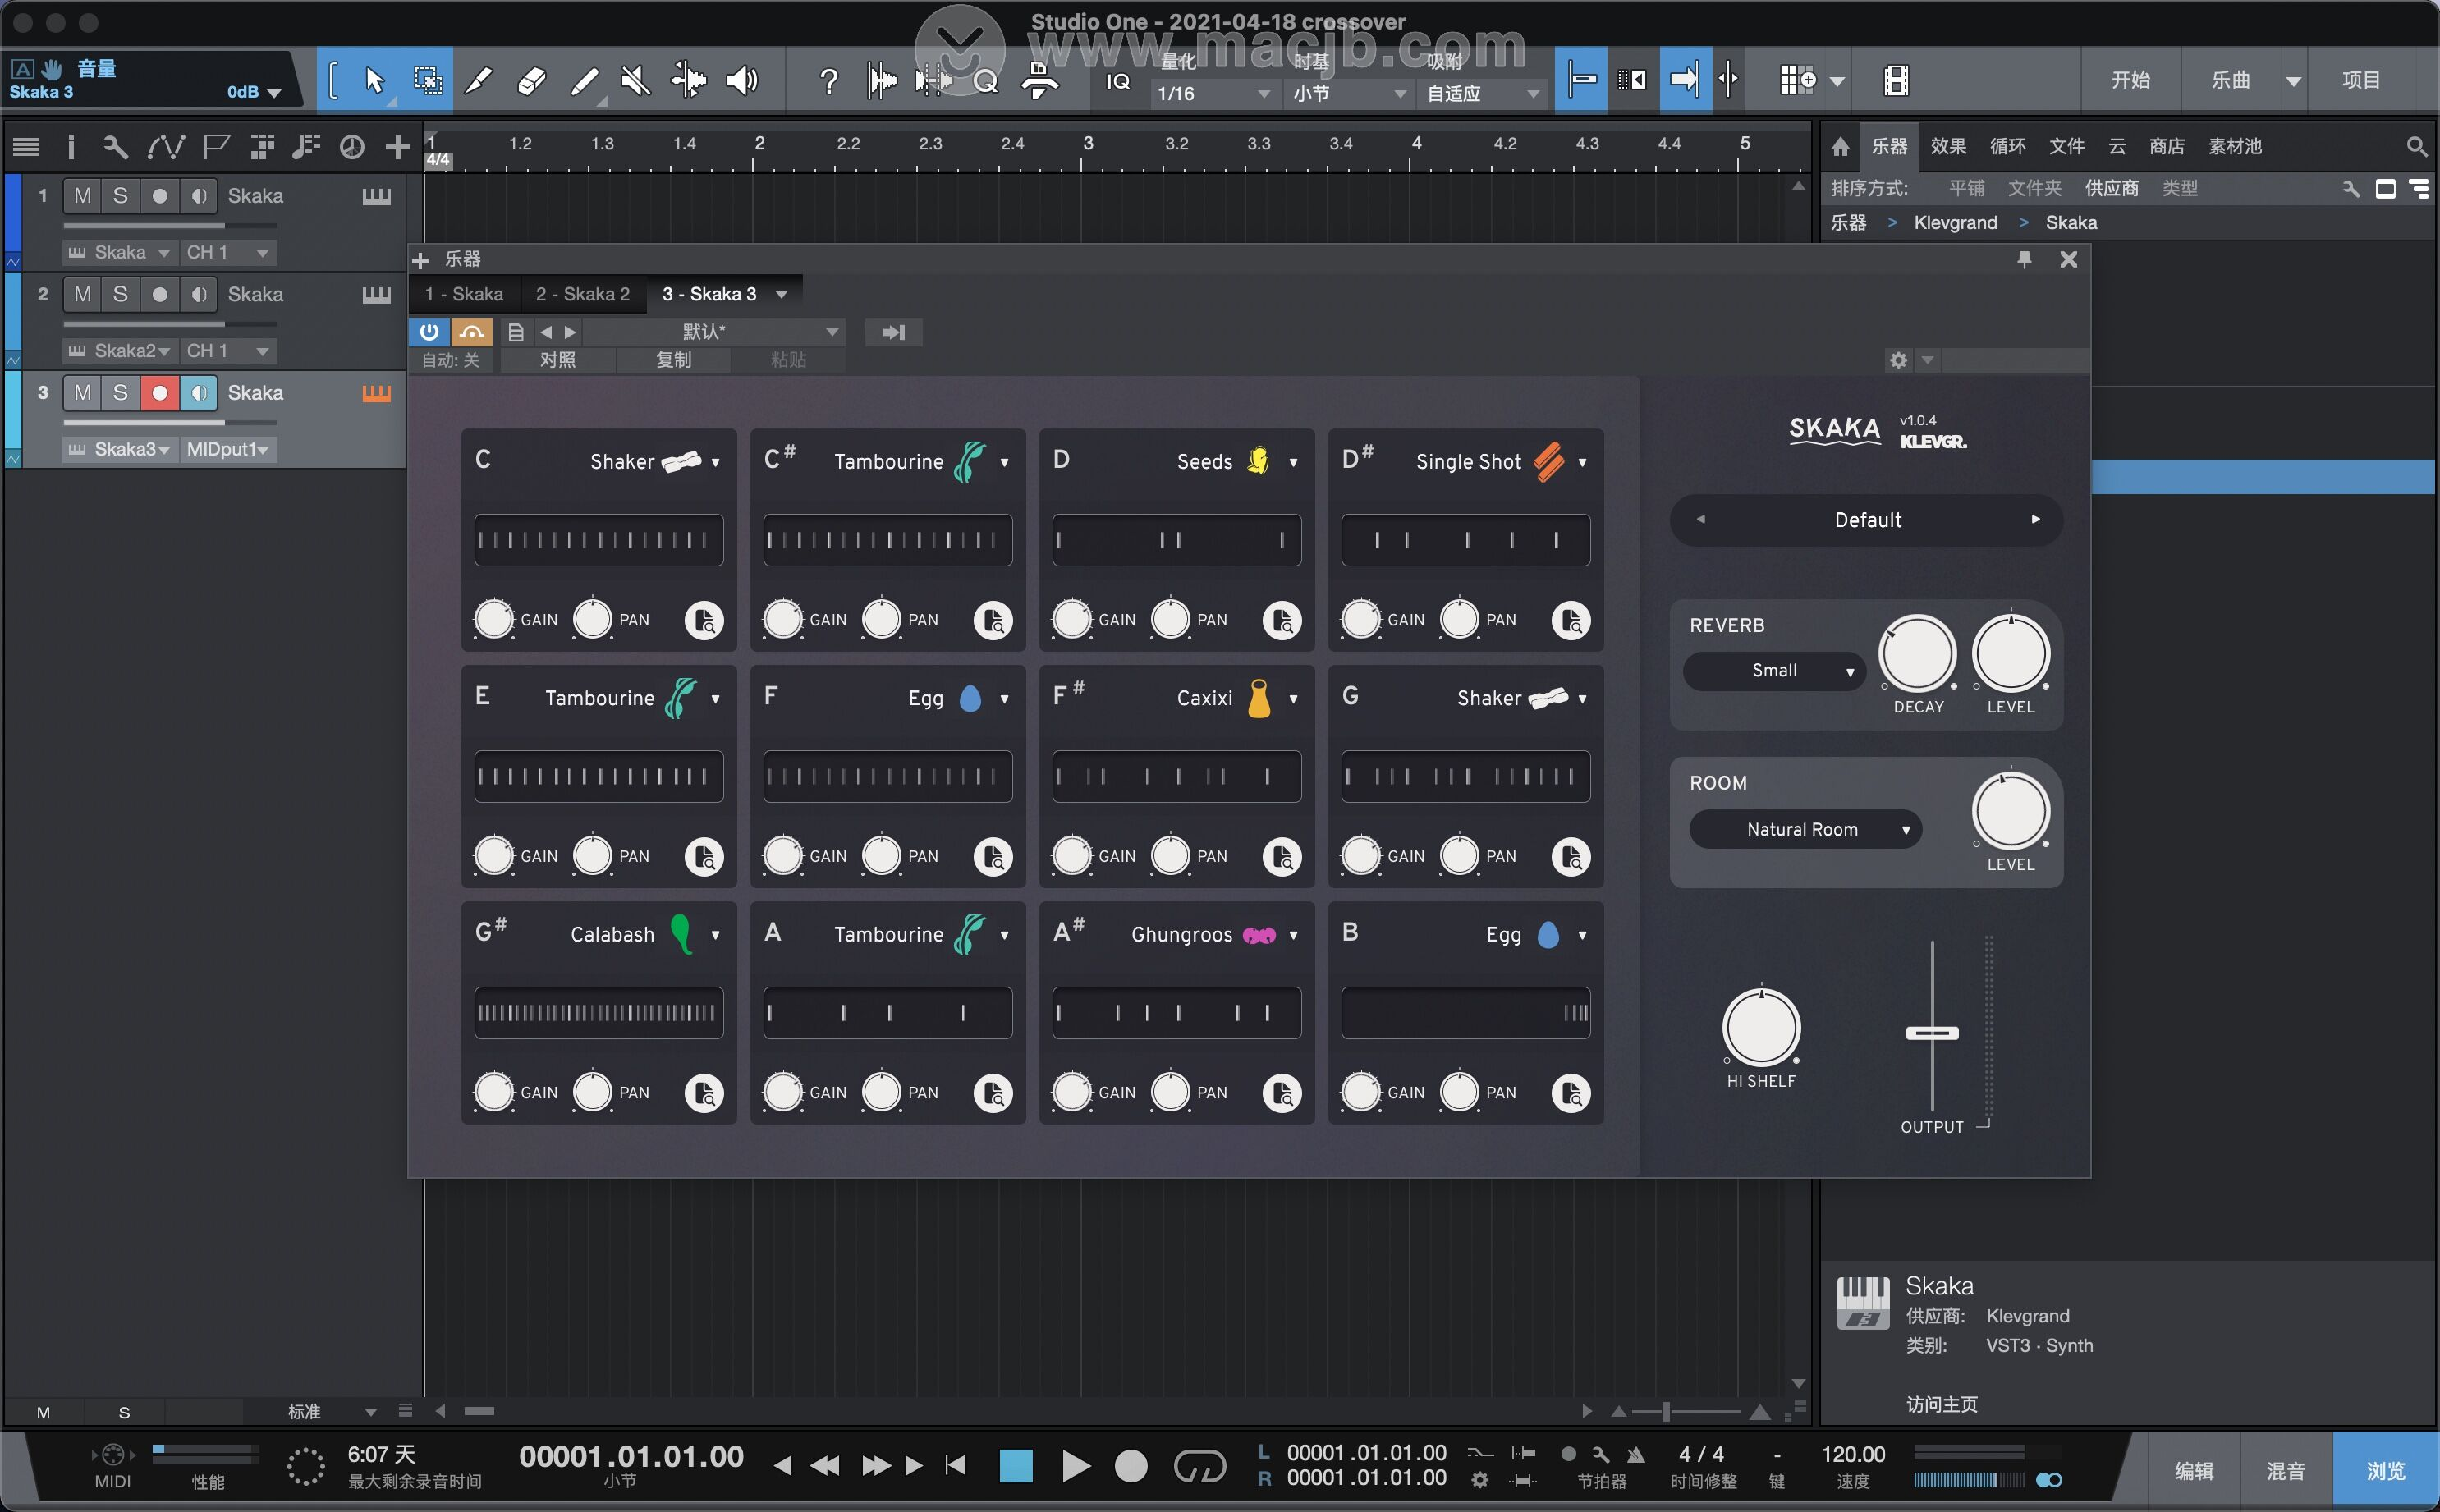Click the HI SHELF knob

(1761, 1028)
